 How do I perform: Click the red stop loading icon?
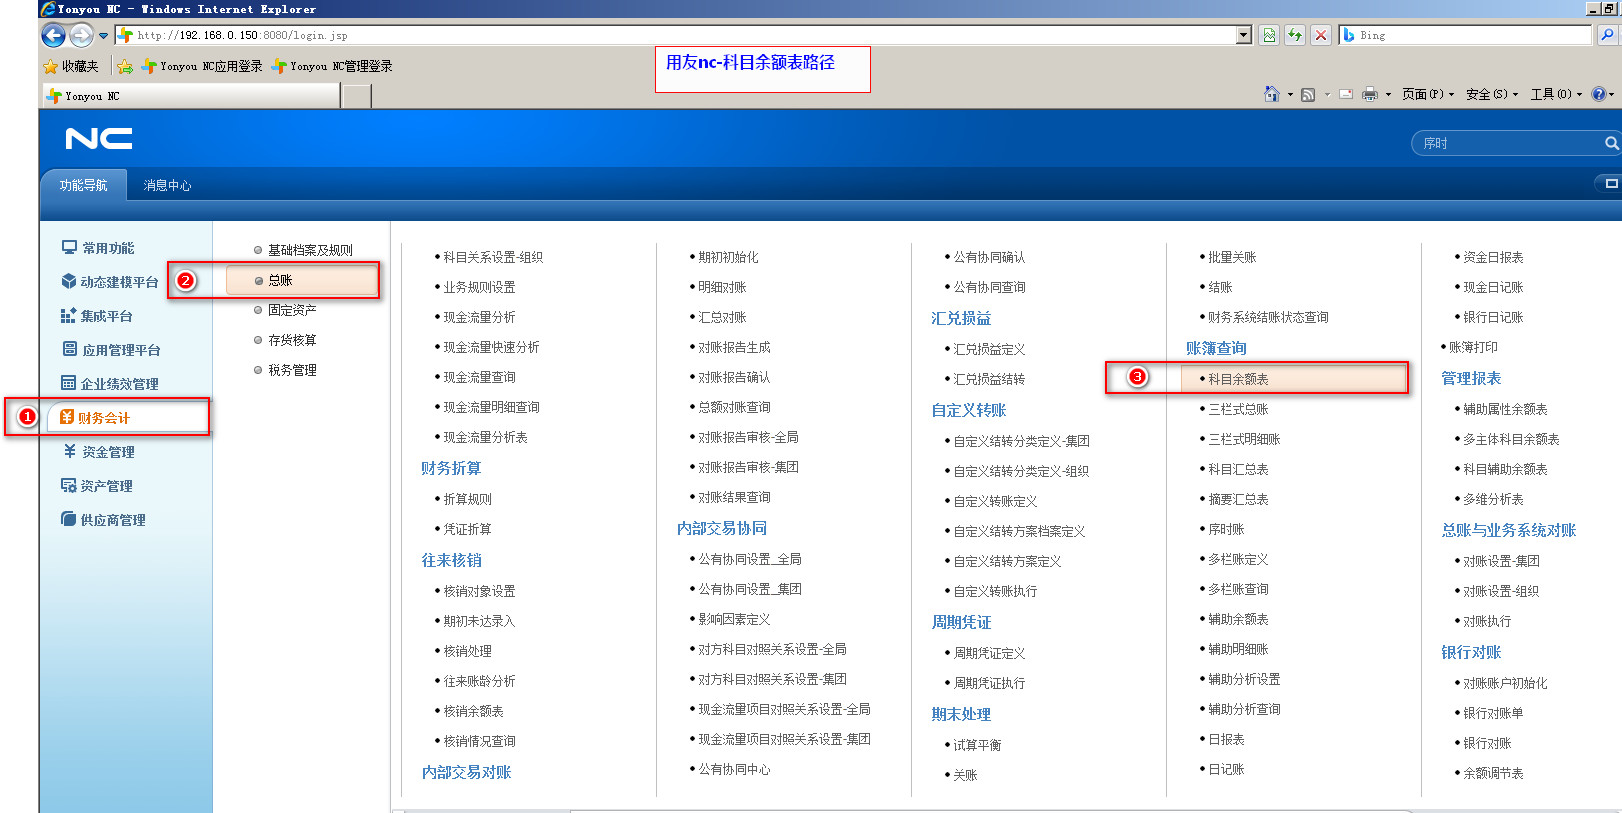coord(1321,35)
